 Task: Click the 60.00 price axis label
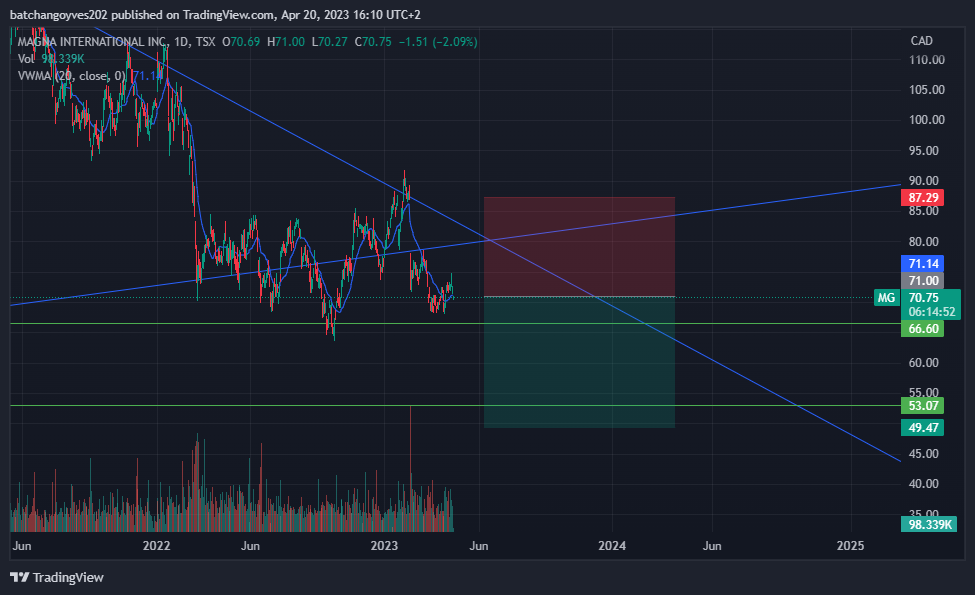tap(923, 362)
